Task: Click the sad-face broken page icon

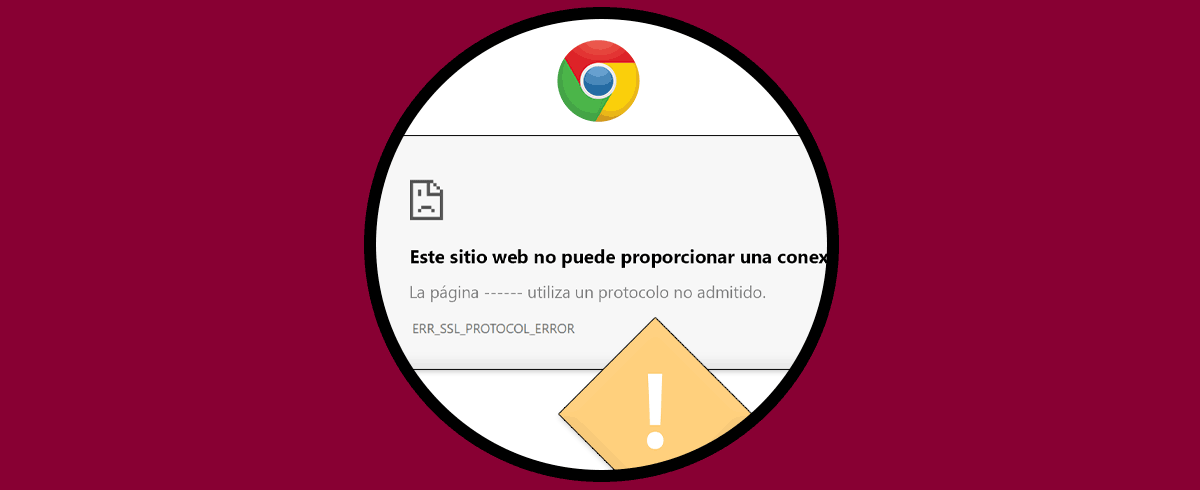Action: (426, 200)
